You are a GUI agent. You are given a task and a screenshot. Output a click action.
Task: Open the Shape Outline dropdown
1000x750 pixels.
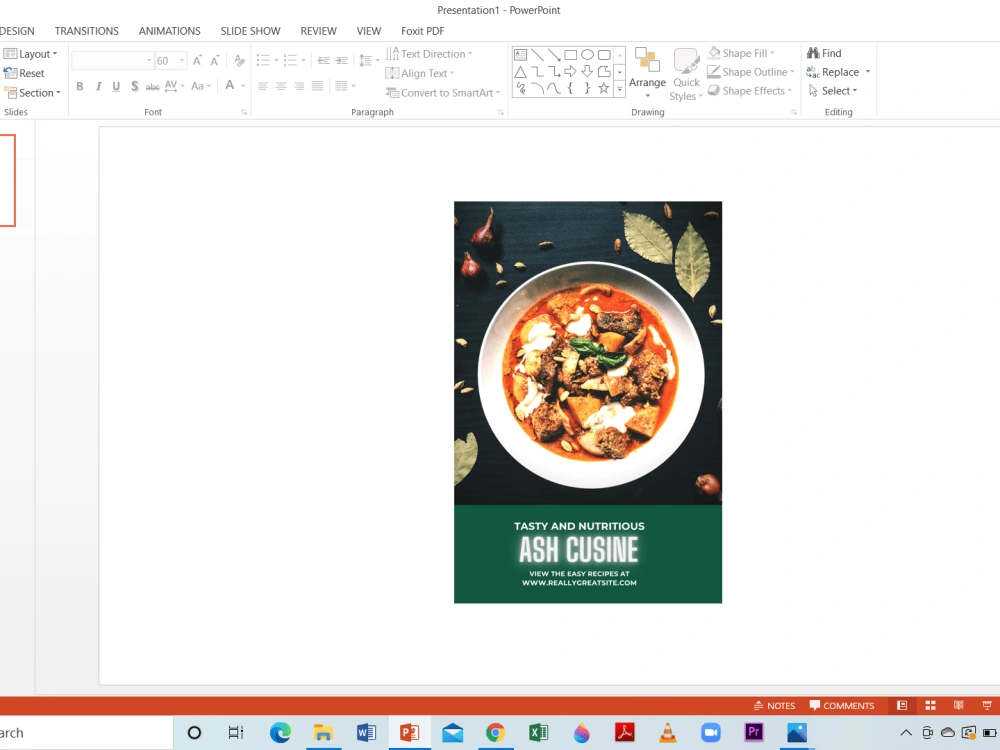tap(751, 72)
